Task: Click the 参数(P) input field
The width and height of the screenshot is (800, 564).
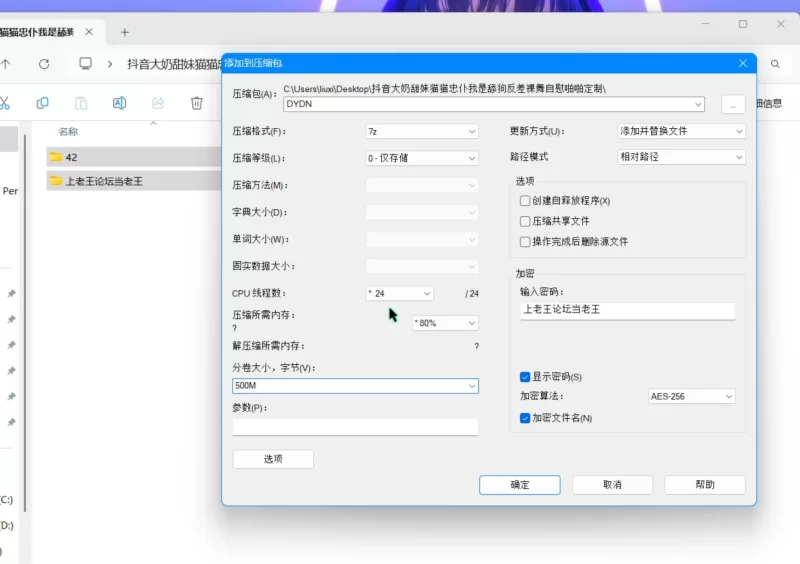Action: pos(355,427)
